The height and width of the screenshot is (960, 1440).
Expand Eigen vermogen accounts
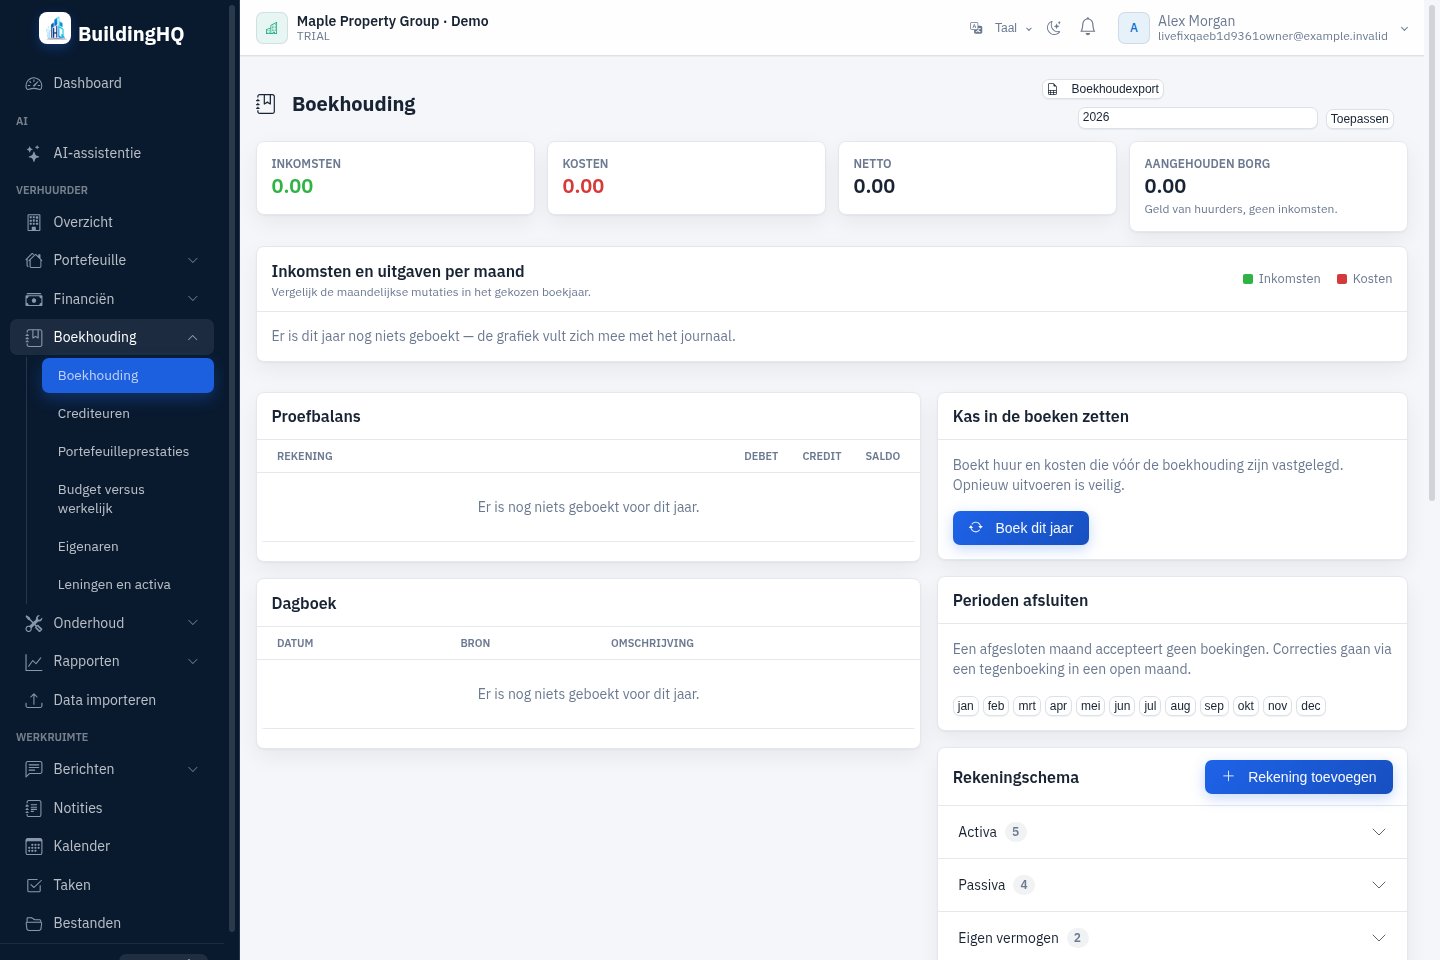(x=1172, y=938)
